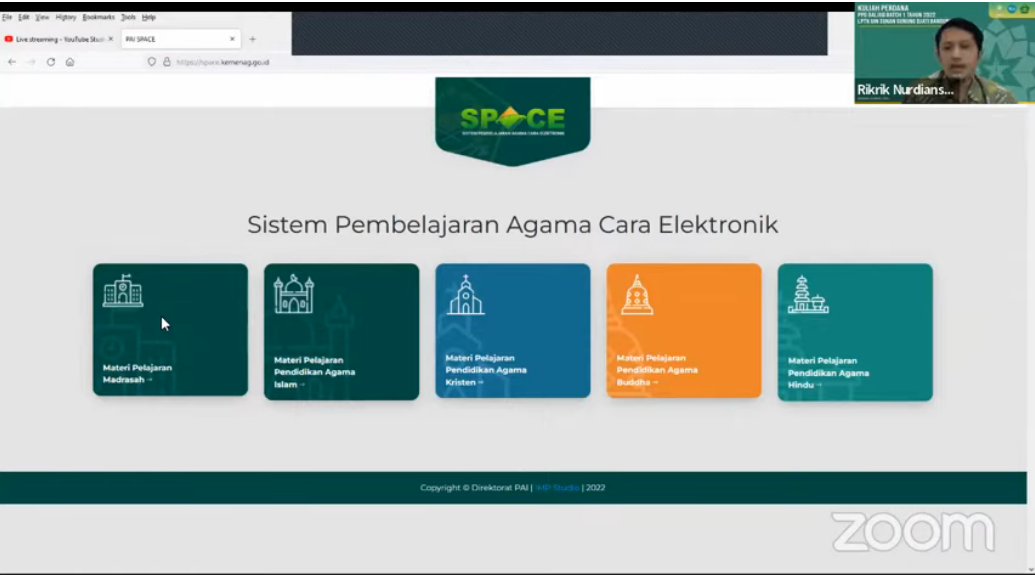Click the madrasah building icon

tap(123, 290)
